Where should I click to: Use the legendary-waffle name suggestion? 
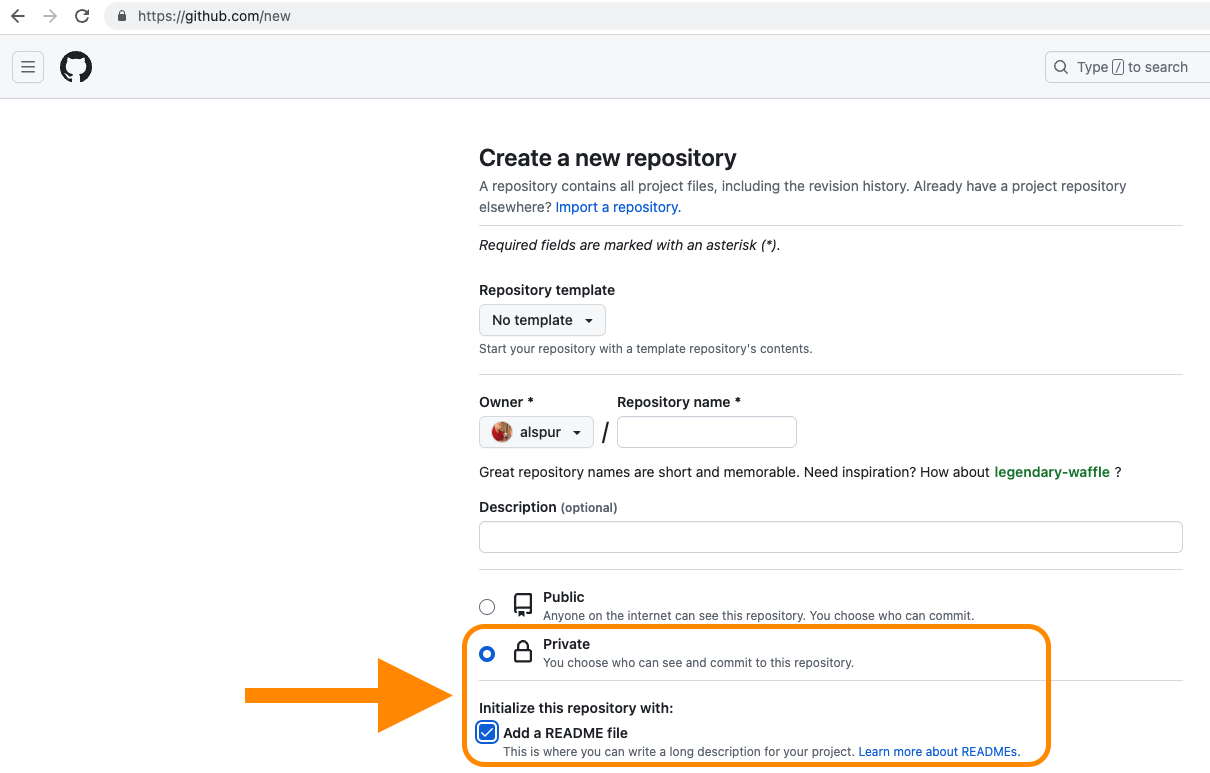point(1051,472)
